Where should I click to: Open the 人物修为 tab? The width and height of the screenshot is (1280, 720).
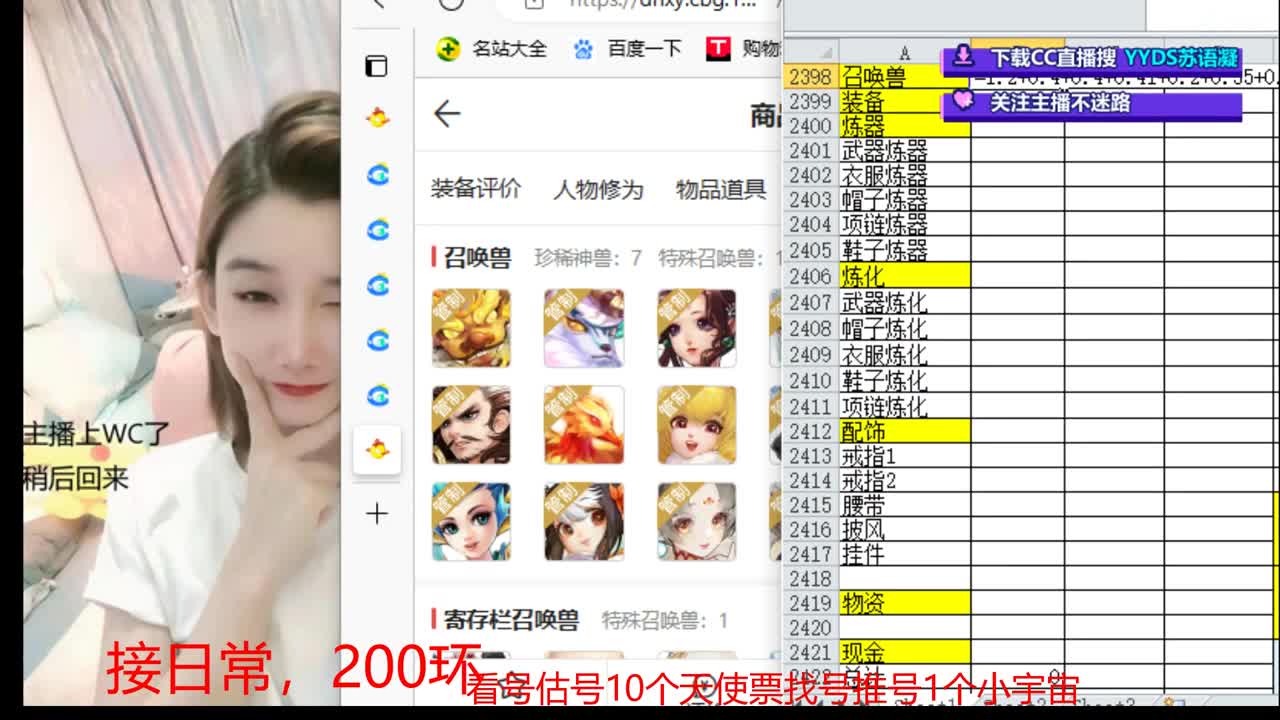[601, 190]
